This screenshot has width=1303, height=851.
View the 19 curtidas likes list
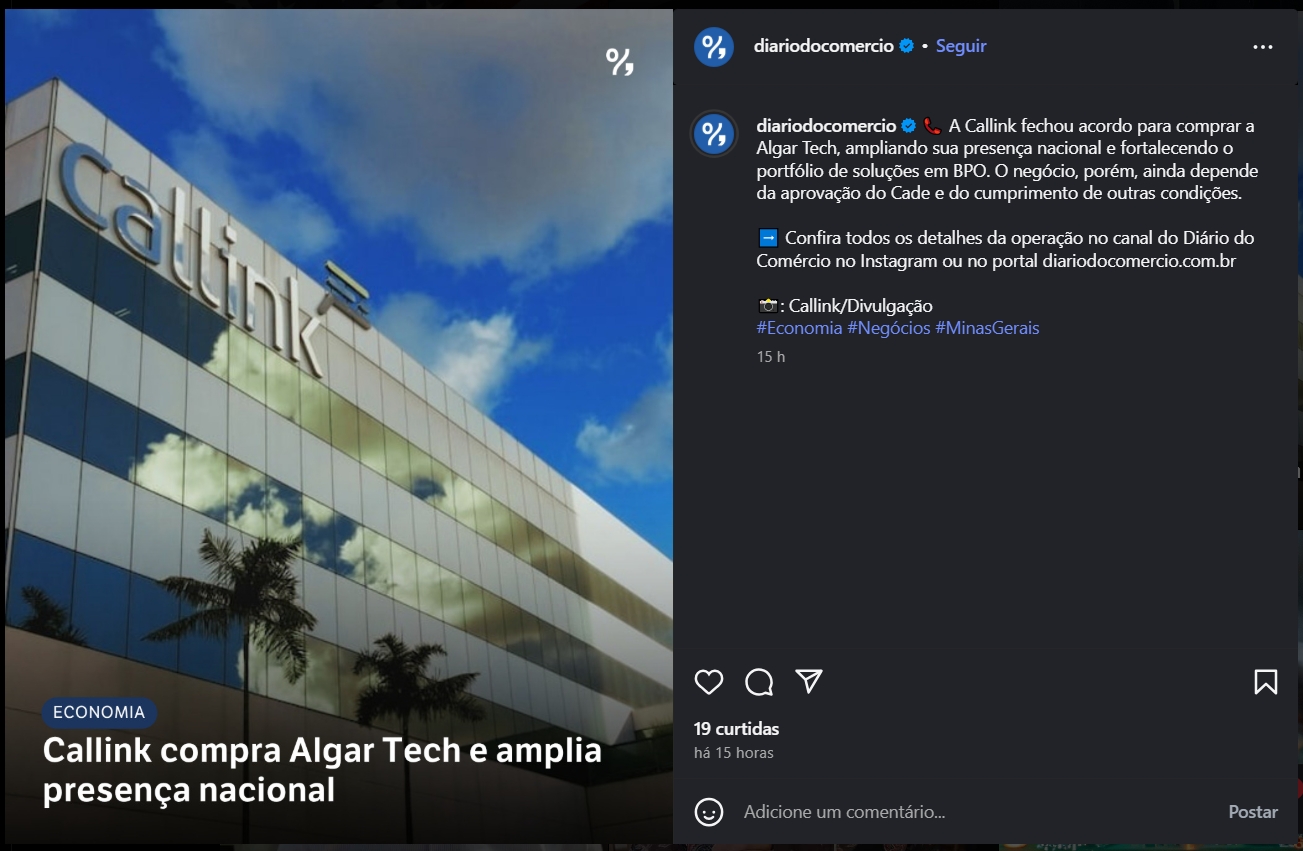coord(736,729)
